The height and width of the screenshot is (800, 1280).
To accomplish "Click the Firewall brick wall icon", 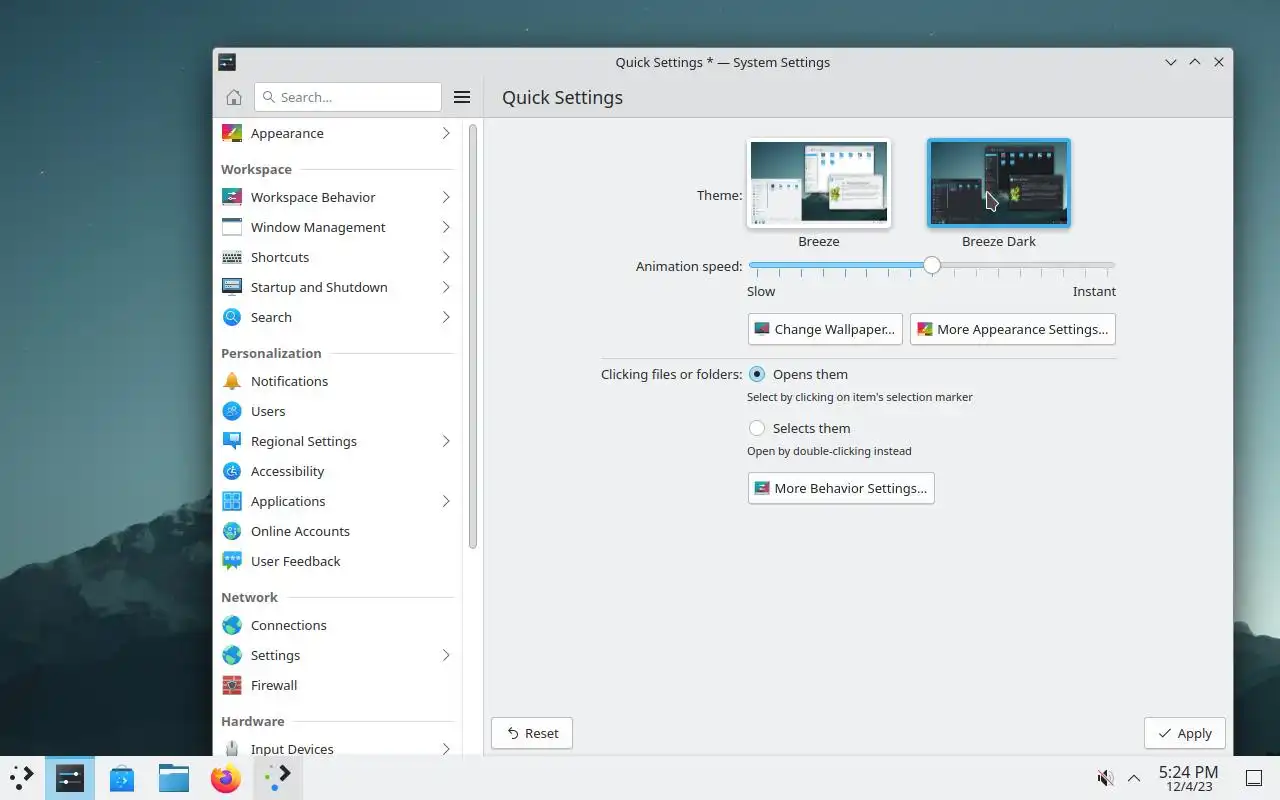I will point(232,685).
